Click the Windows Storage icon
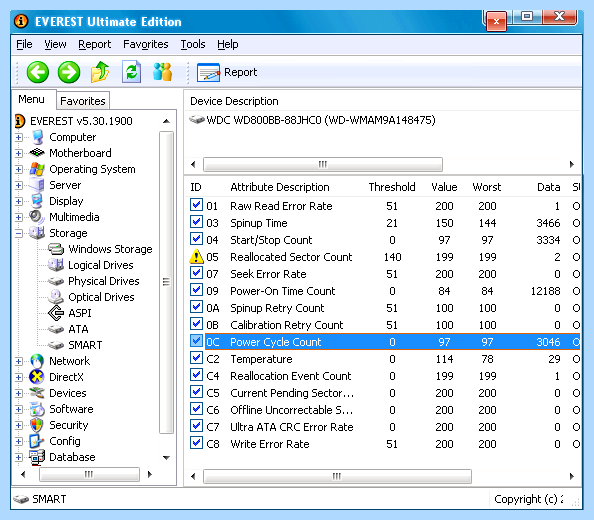594x520 pixels. pyautogui.click(x=56, y=249)
